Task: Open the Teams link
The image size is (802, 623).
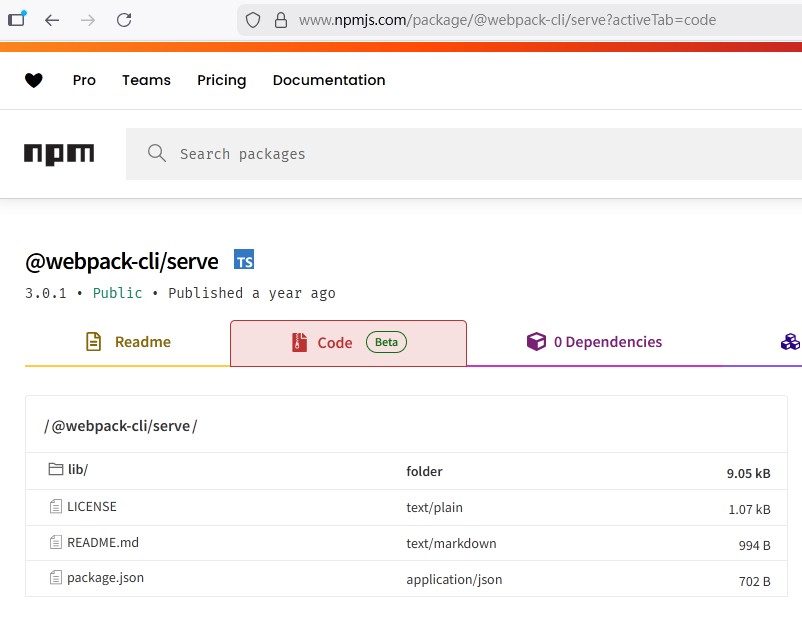Action: point(146,80)
